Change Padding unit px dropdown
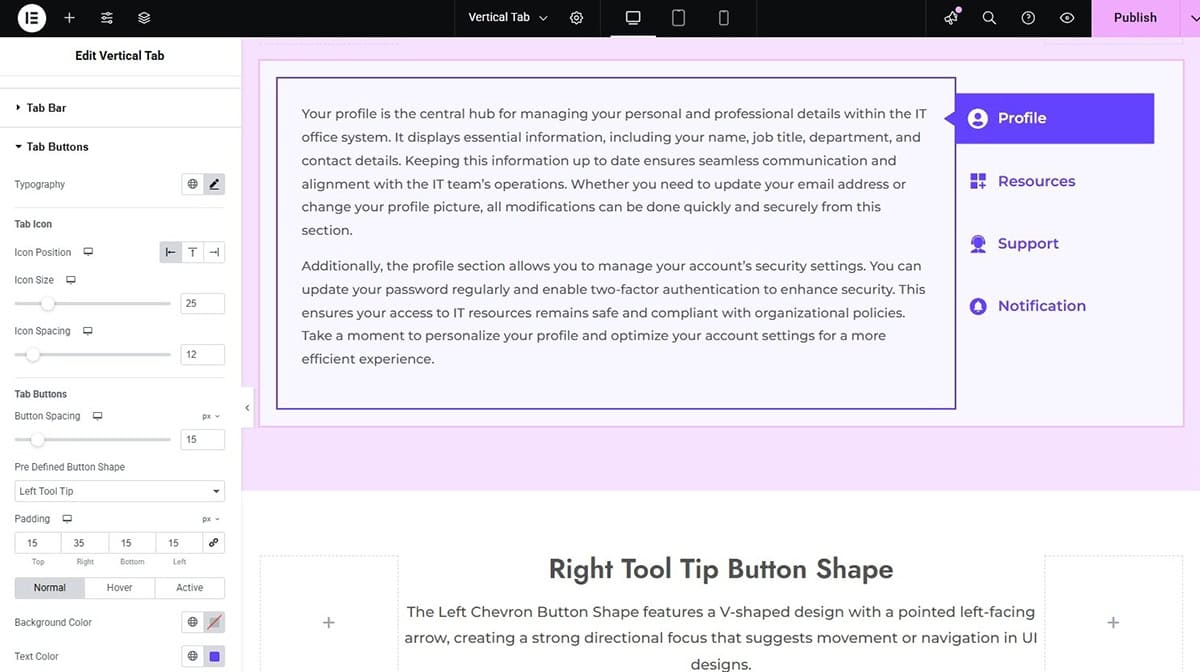This screenshot has height=672, width=1200. click(210, 519)
